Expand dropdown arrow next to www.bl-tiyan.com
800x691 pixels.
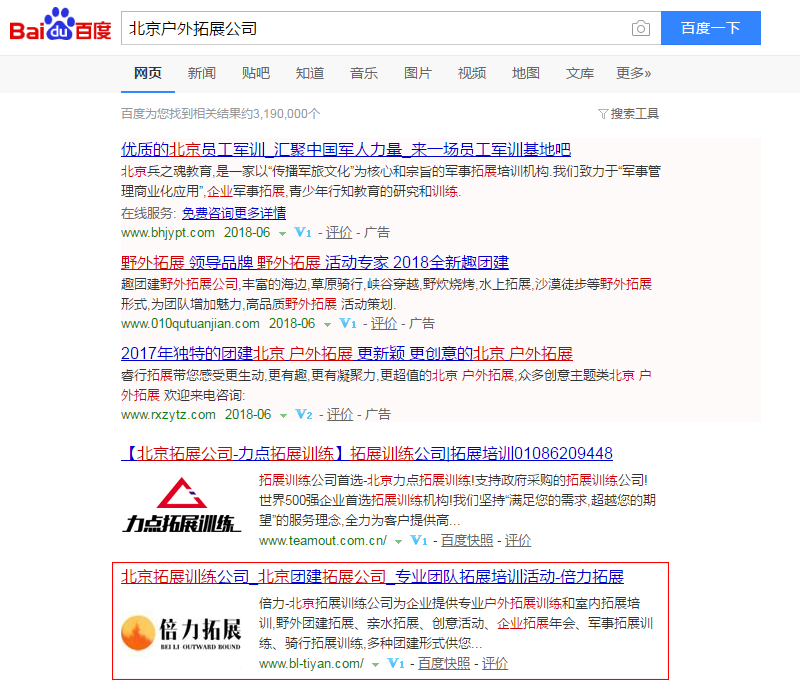[376, 664]
